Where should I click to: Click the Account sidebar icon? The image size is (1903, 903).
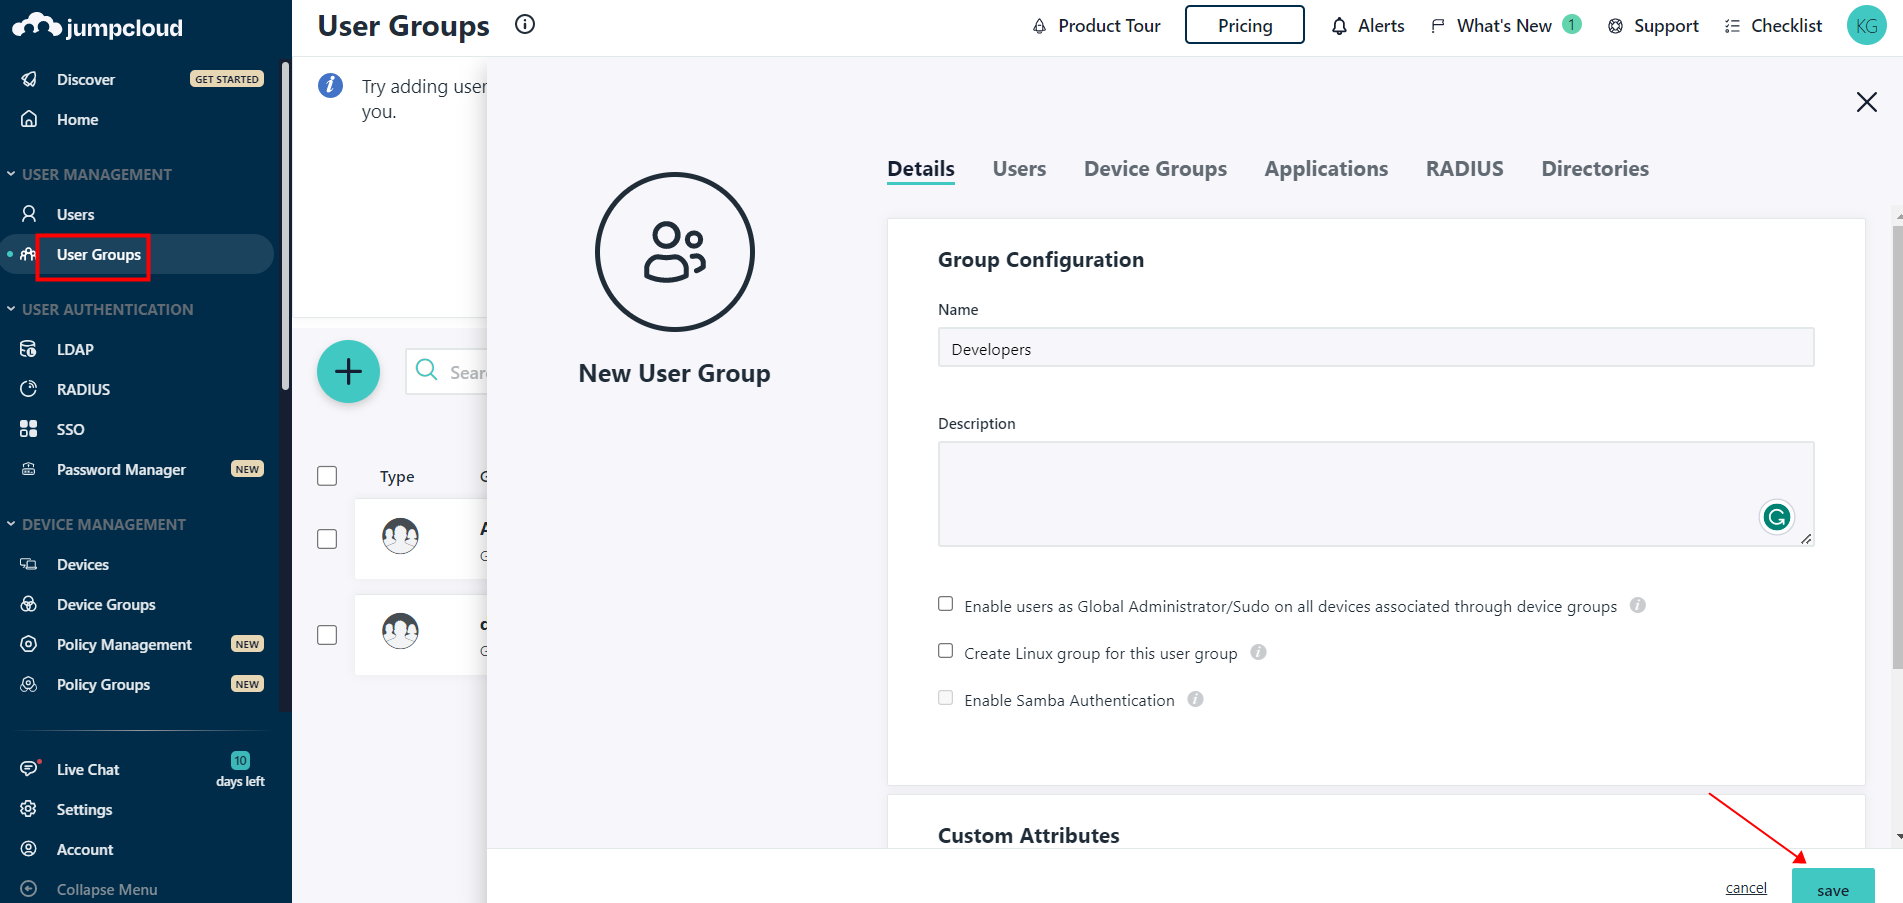click(29, 849)
